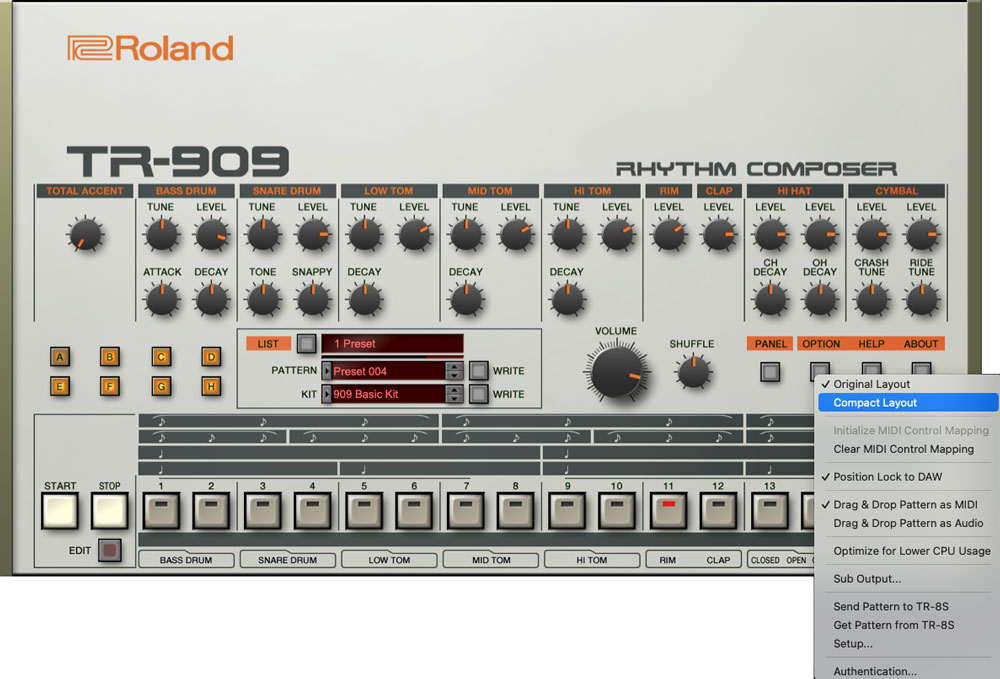This screenshot has width=1000, height=679.
Task: Step the PATTERN up/down stepper
Action: (x=454, y=371)
